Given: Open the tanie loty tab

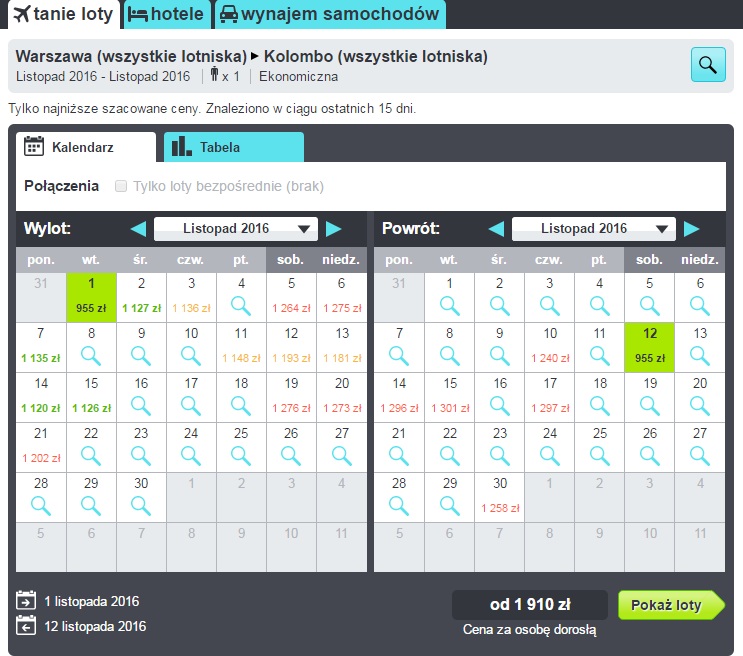Looking at the screenshot, I should coord(63,14).
